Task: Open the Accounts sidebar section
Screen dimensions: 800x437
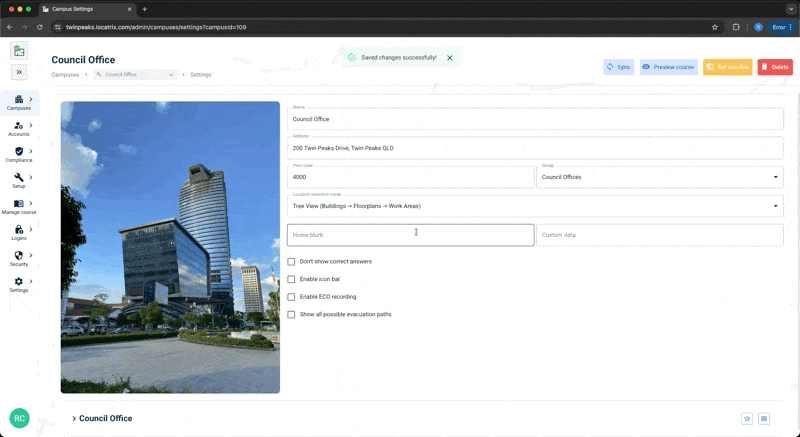Action: [19, 125]
